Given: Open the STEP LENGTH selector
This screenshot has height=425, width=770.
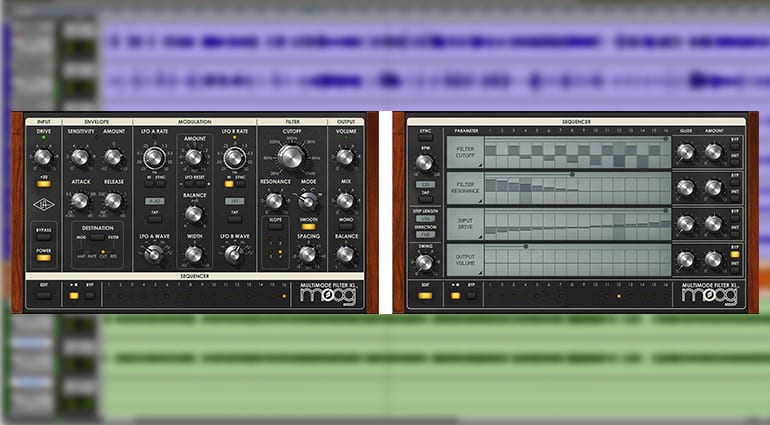Looking at the screenshot, I should coord(425,219).
